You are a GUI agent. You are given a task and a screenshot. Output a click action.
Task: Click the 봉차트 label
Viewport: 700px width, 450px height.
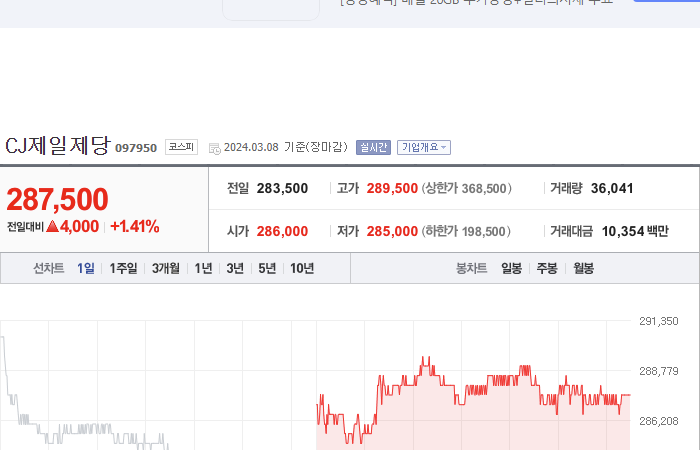click(471, 268)
